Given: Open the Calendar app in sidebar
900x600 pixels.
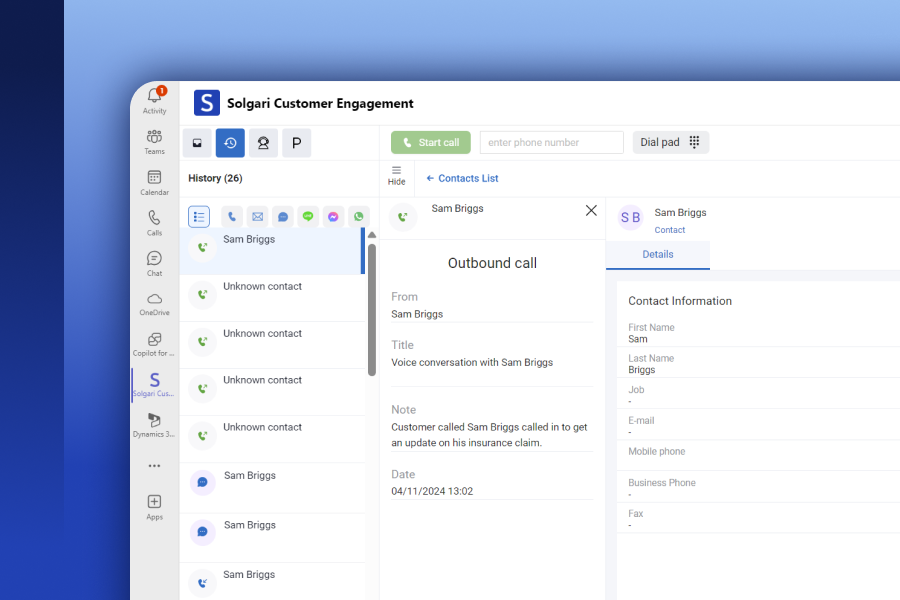Looking at the screenshot, I should 154,183.
